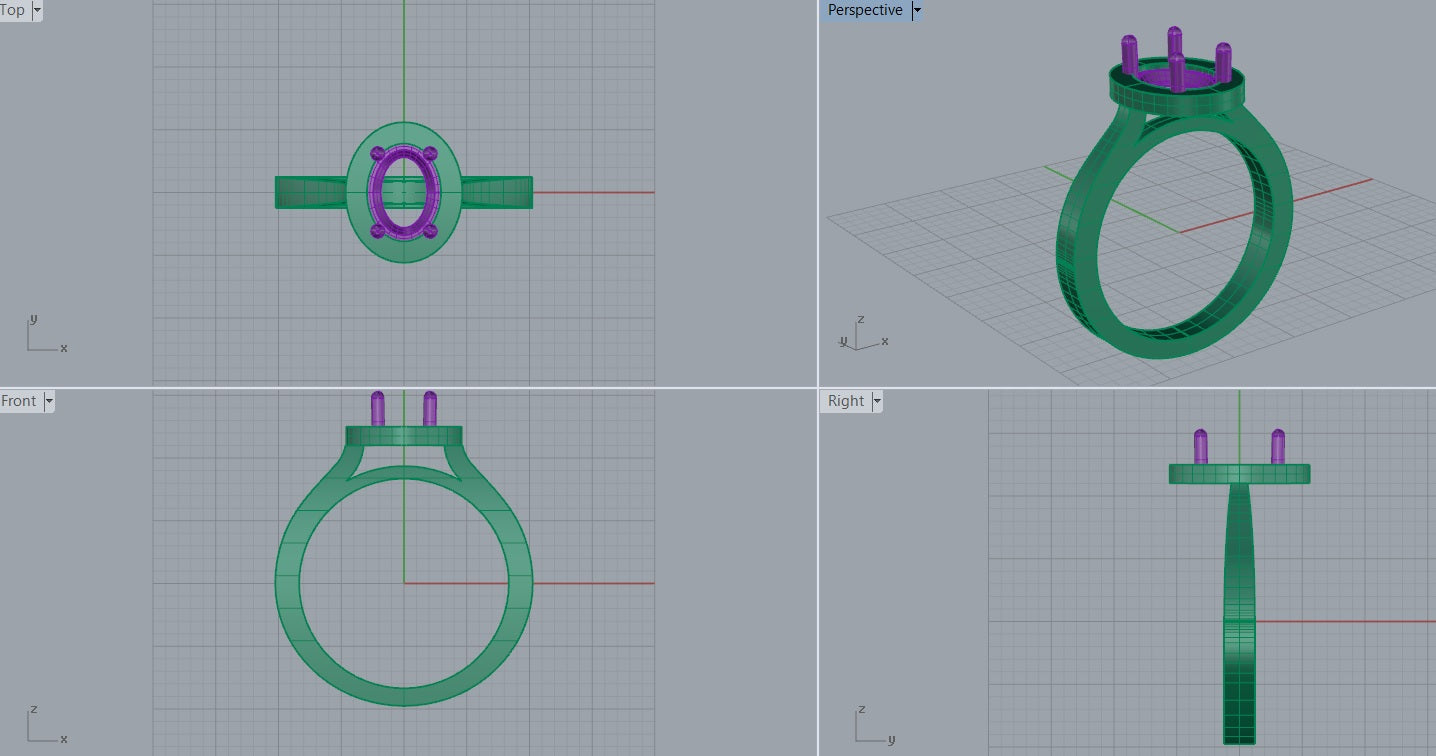
Task: Open the Front viewport dropdown arrow
Action: click(49, 401)
